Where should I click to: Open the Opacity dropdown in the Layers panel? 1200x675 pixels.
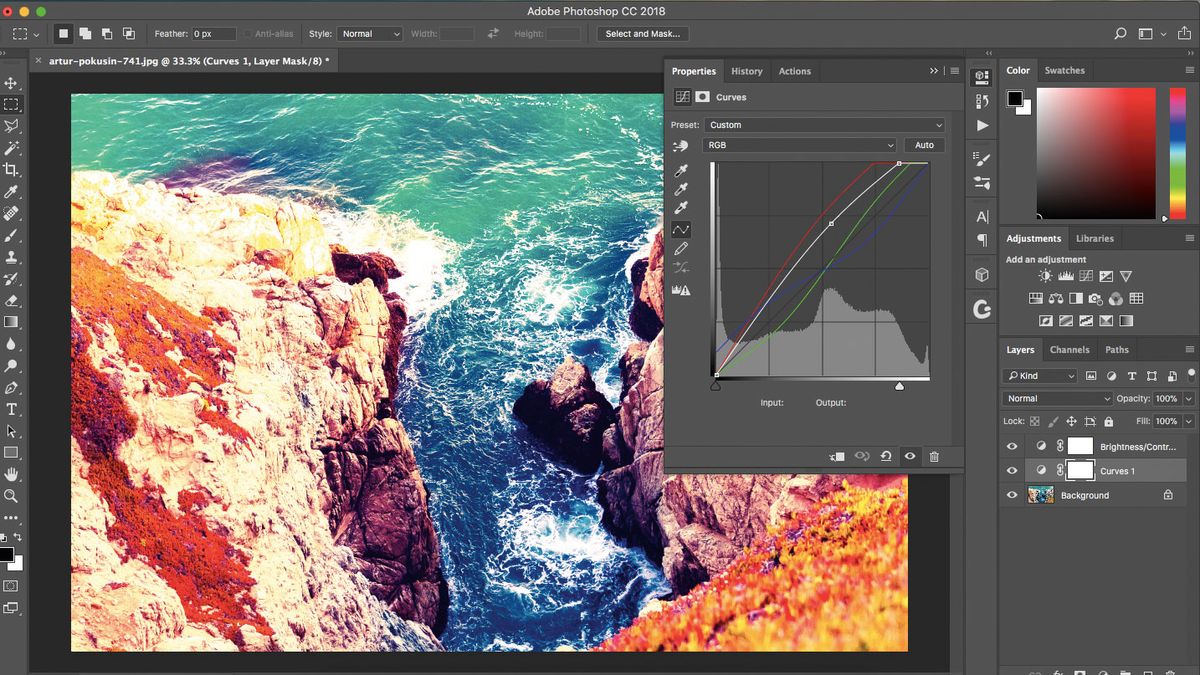pyautogui.click(x=1188, y=398)
